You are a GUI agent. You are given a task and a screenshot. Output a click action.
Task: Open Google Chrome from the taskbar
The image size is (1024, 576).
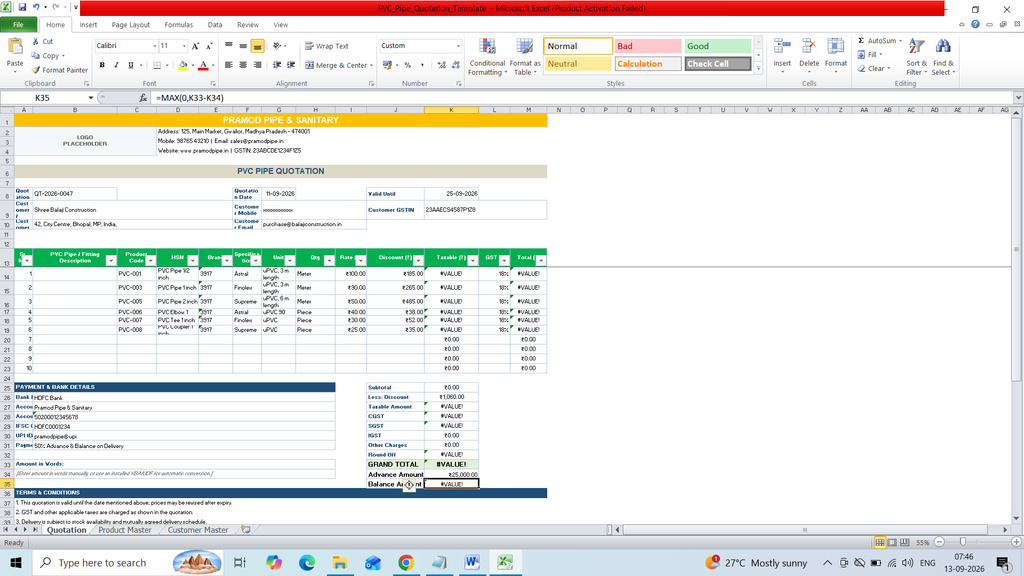(x=406, y=562)
